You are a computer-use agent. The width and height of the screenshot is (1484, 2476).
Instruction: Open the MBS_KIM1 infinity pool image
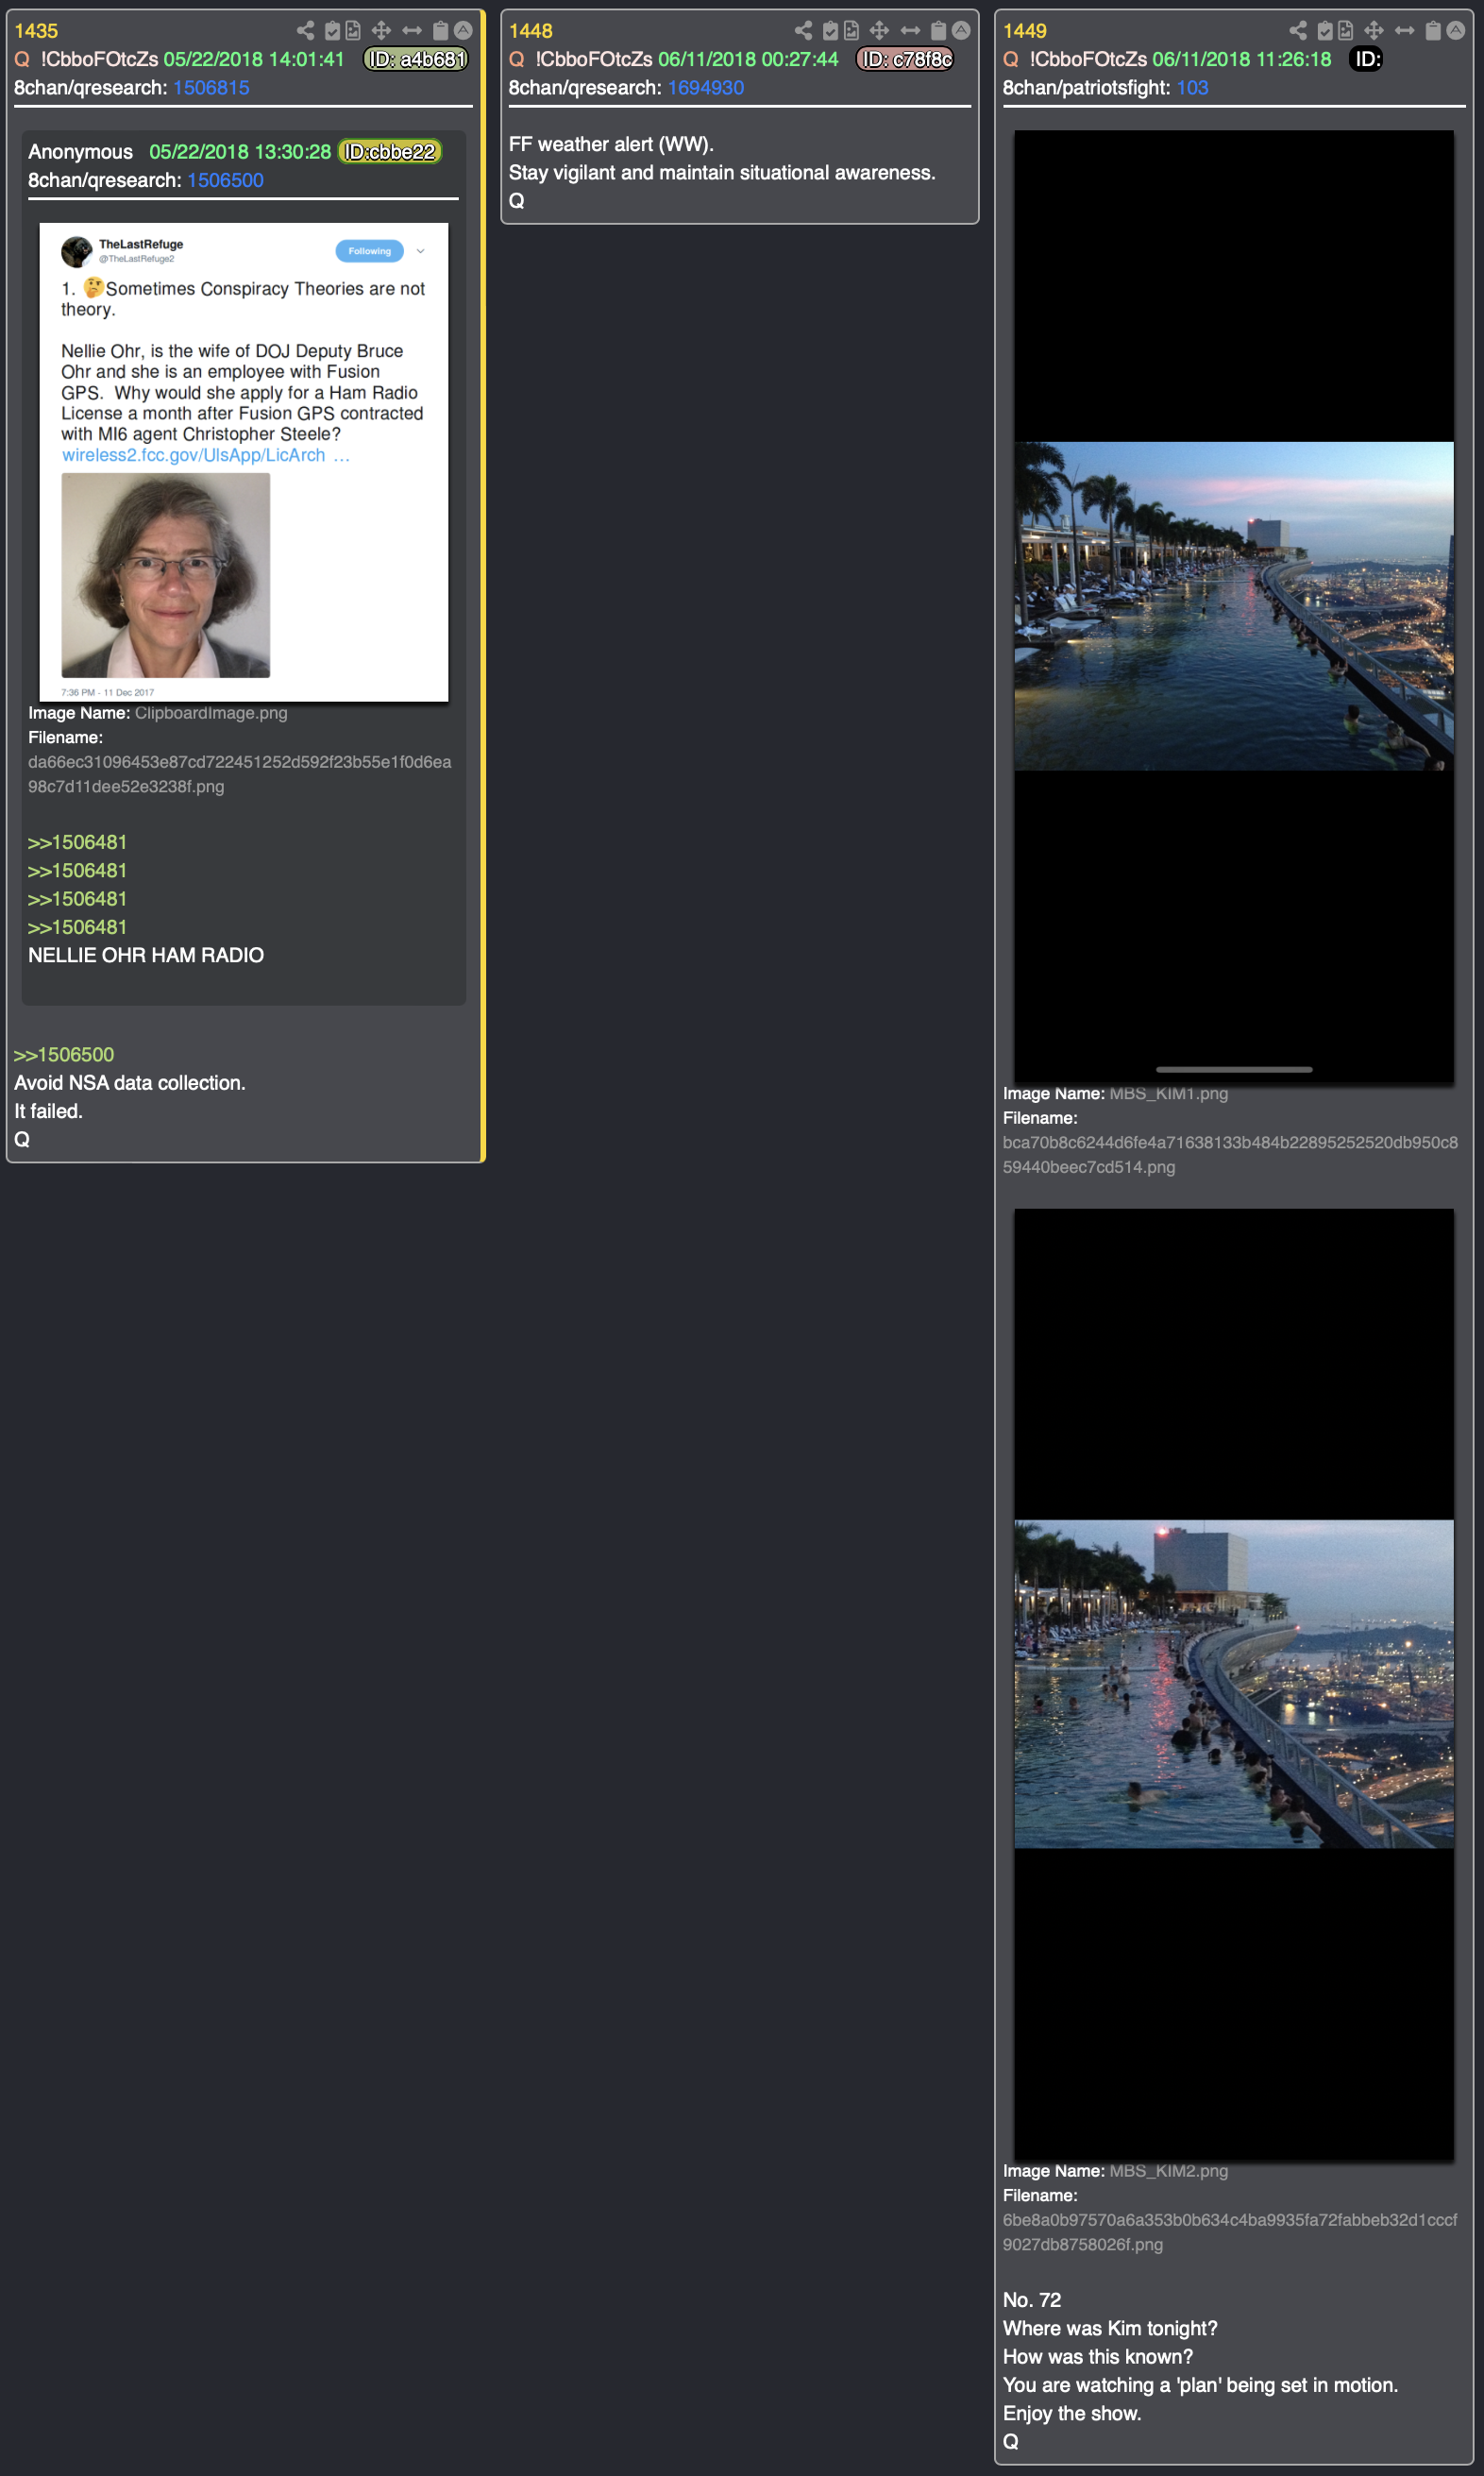pyautogui.click(x=1234, y=606)
